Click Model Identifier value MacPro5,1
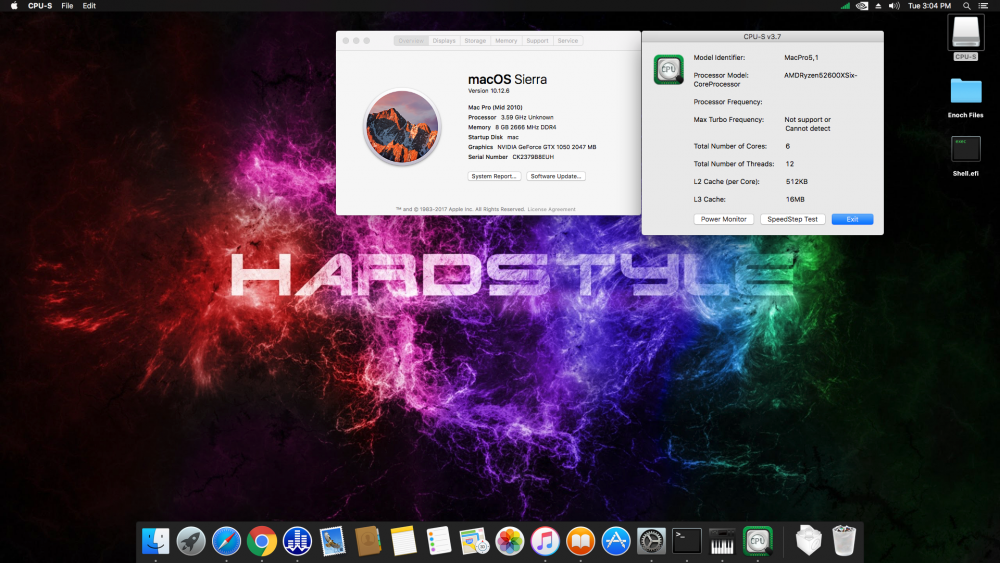Screen dimensions: 1000x563 (801, 57)
